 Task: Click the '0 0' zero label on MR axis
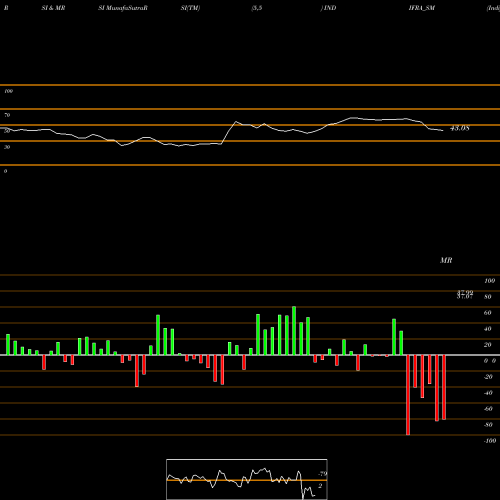click(490, 361)
